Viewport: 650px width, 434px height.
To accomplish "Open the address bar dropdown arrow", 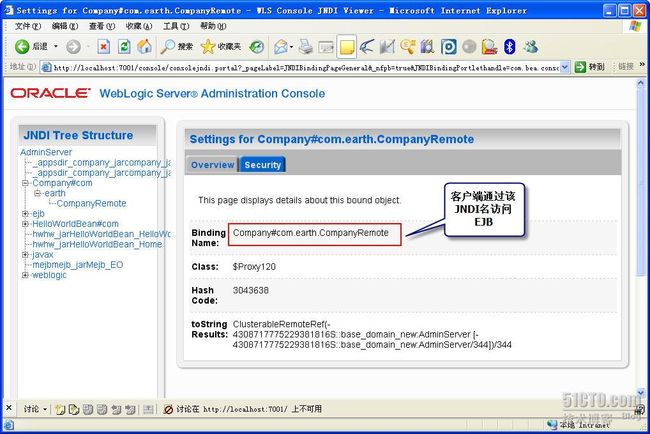I will point(565,67).
